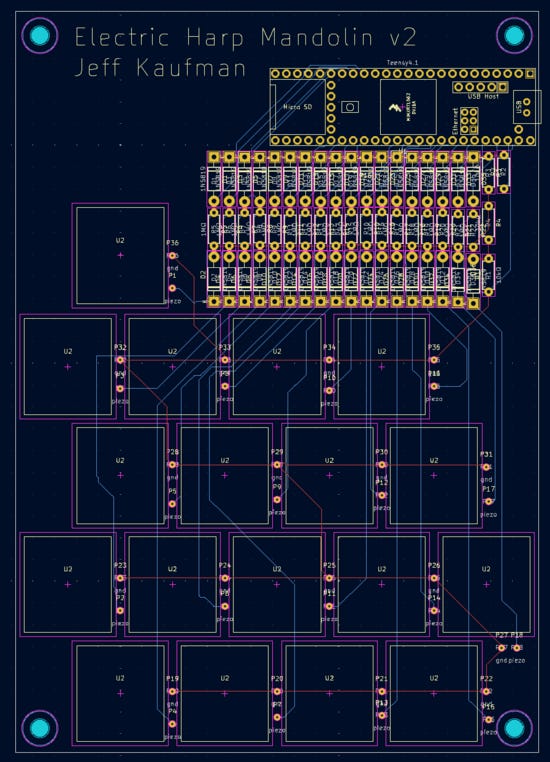This screenshot has height=762, width=550.
Task: Click the "P20" pad label
Action: click(277, 678)
